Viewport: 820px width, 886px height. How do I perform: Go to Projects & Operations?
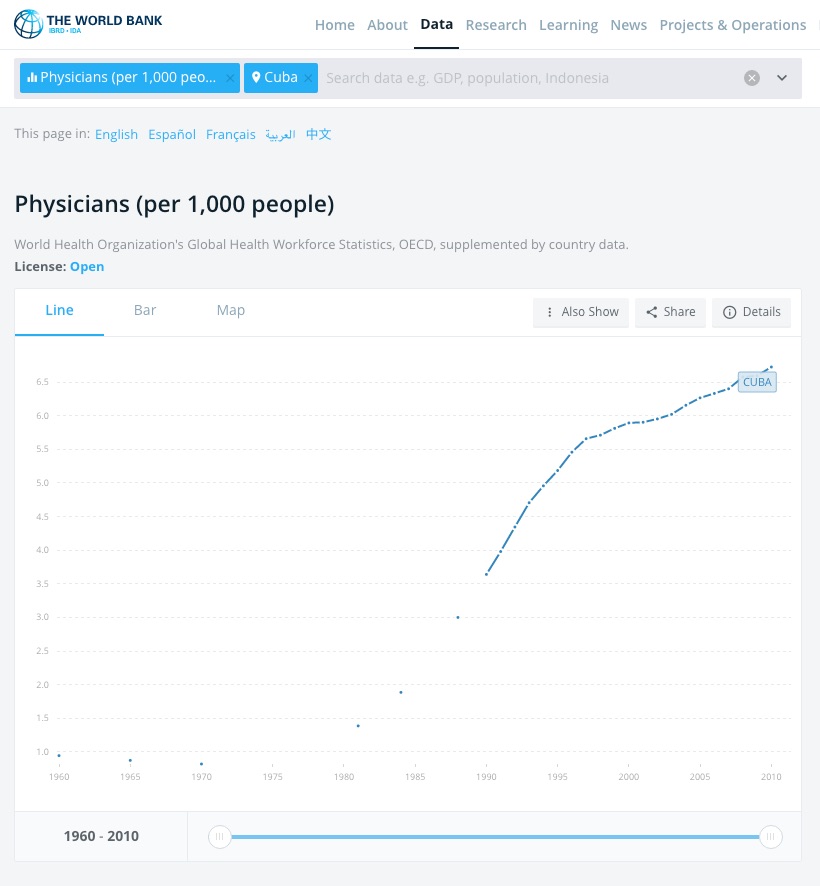click(x=732, y=25)
